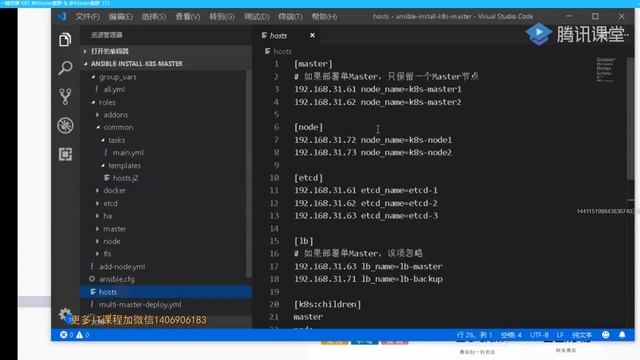Open all.yml file
The height and width of the screenshot is (360, 640).
[x=114, y=89]
